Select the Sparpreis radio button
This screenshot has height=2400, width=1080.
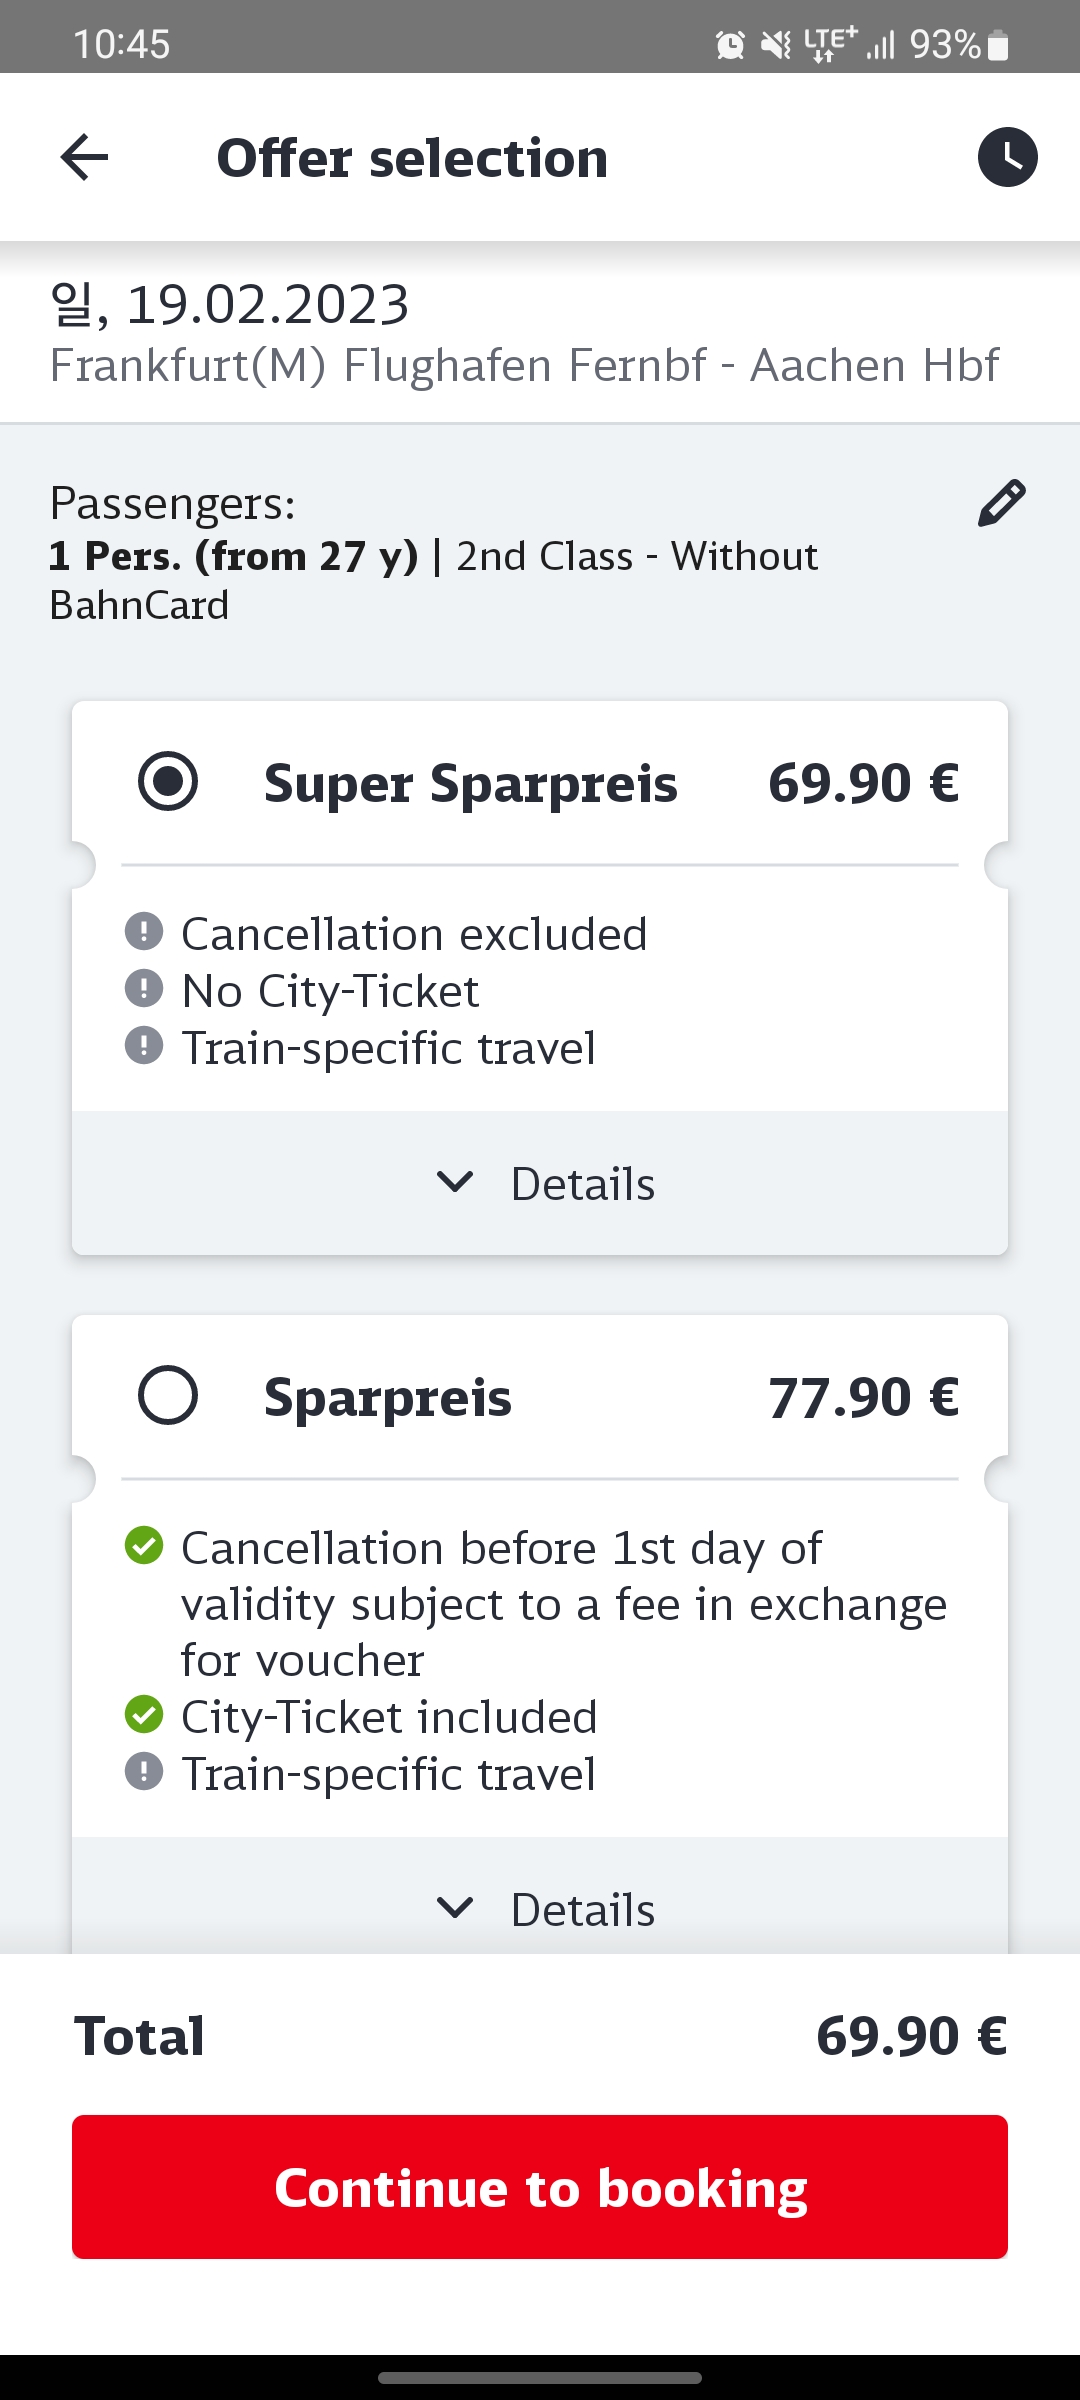(x=168, y=1395)
